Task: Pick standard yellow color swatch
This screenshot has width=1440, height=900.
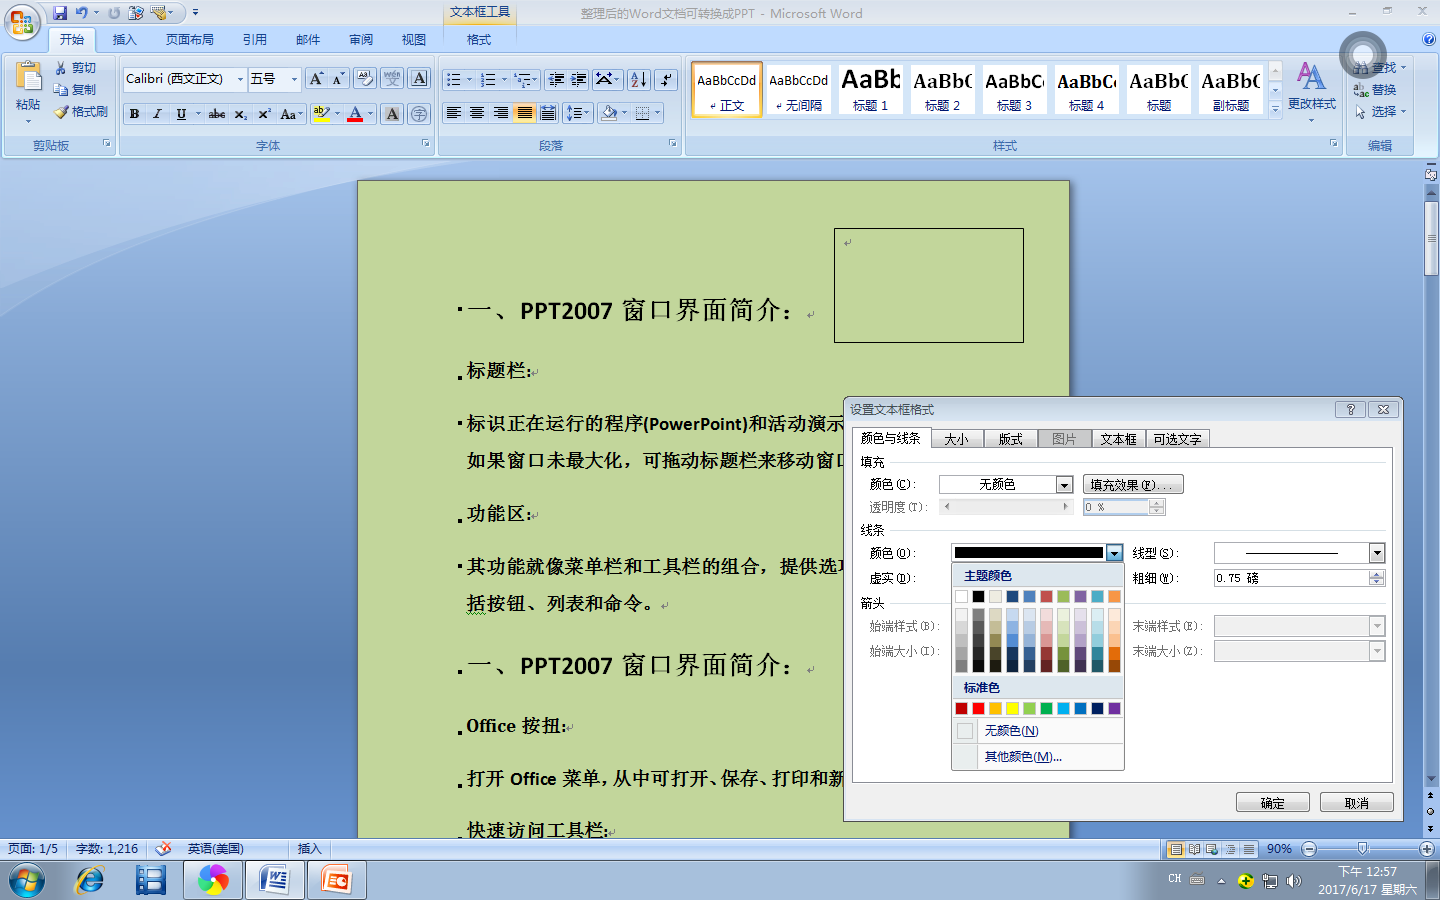Action: [1012, 708]
